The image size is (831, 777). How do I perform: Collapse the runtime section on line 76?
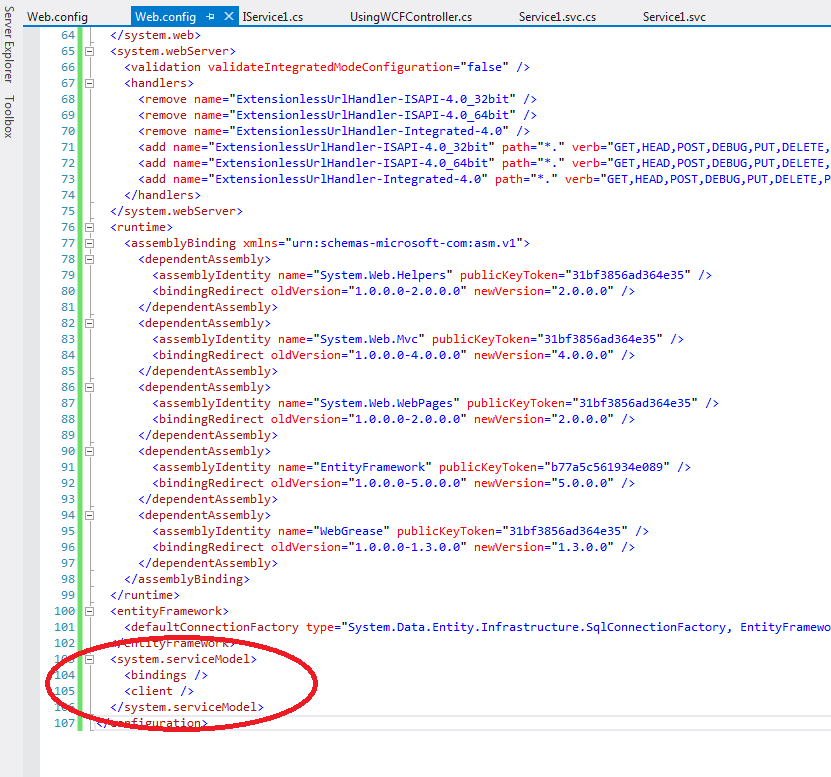90,227
